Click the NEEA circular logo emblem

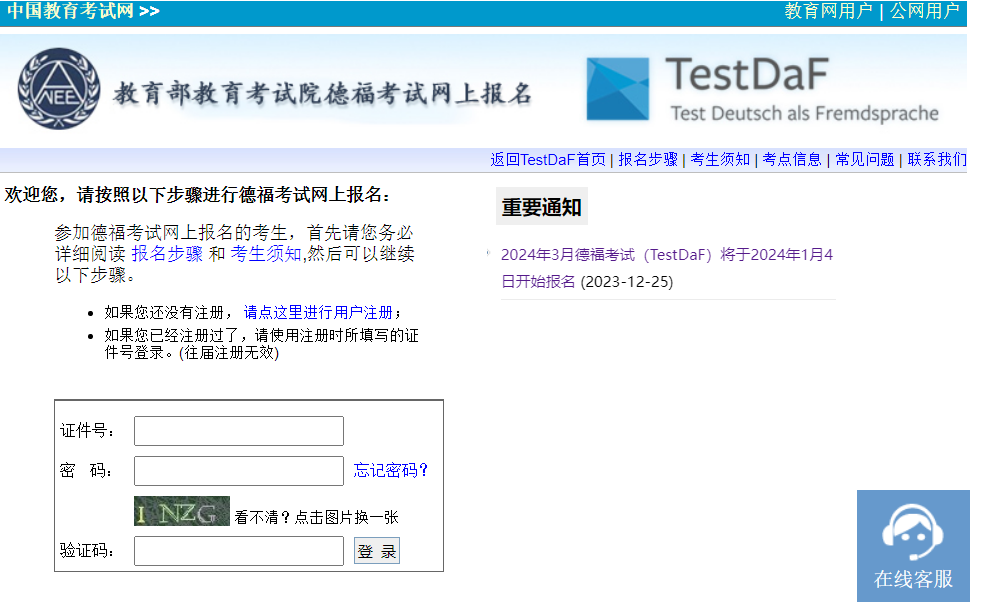click(59, 88)
